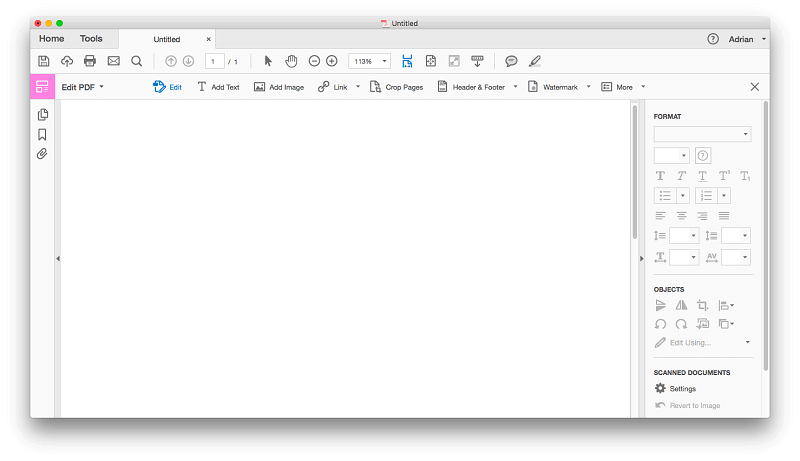Open scanned documents Settings

[x=676, y=389]
